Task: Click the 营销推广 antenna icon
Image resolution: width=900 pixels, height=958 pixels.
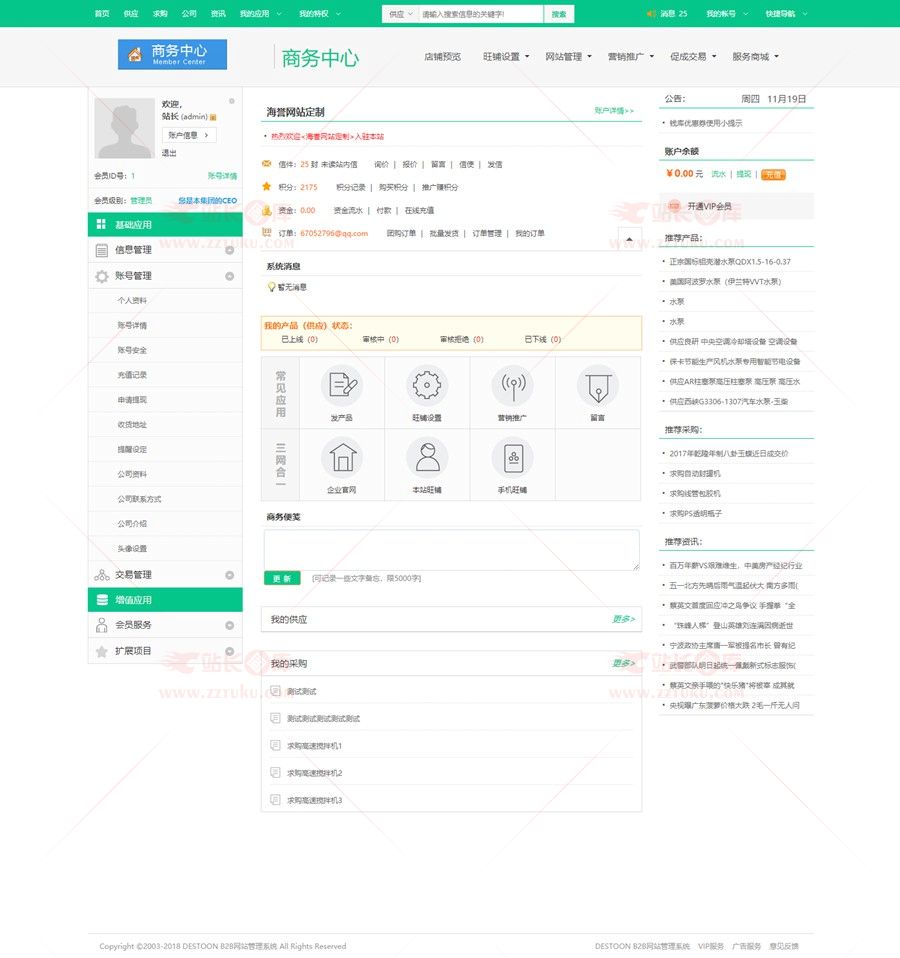Action: click(x=512, y=385)
